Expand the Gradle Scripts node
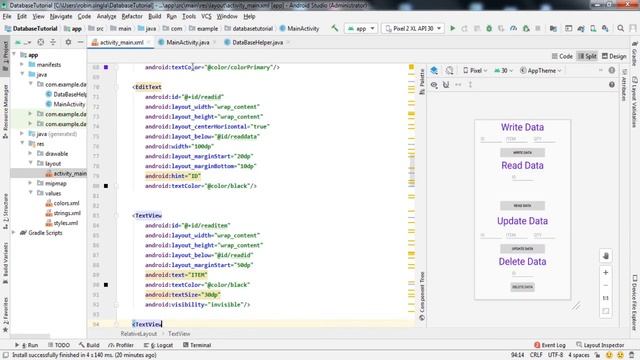The height and width of the screenshot is (360, 640). click(x=14, y=233)
